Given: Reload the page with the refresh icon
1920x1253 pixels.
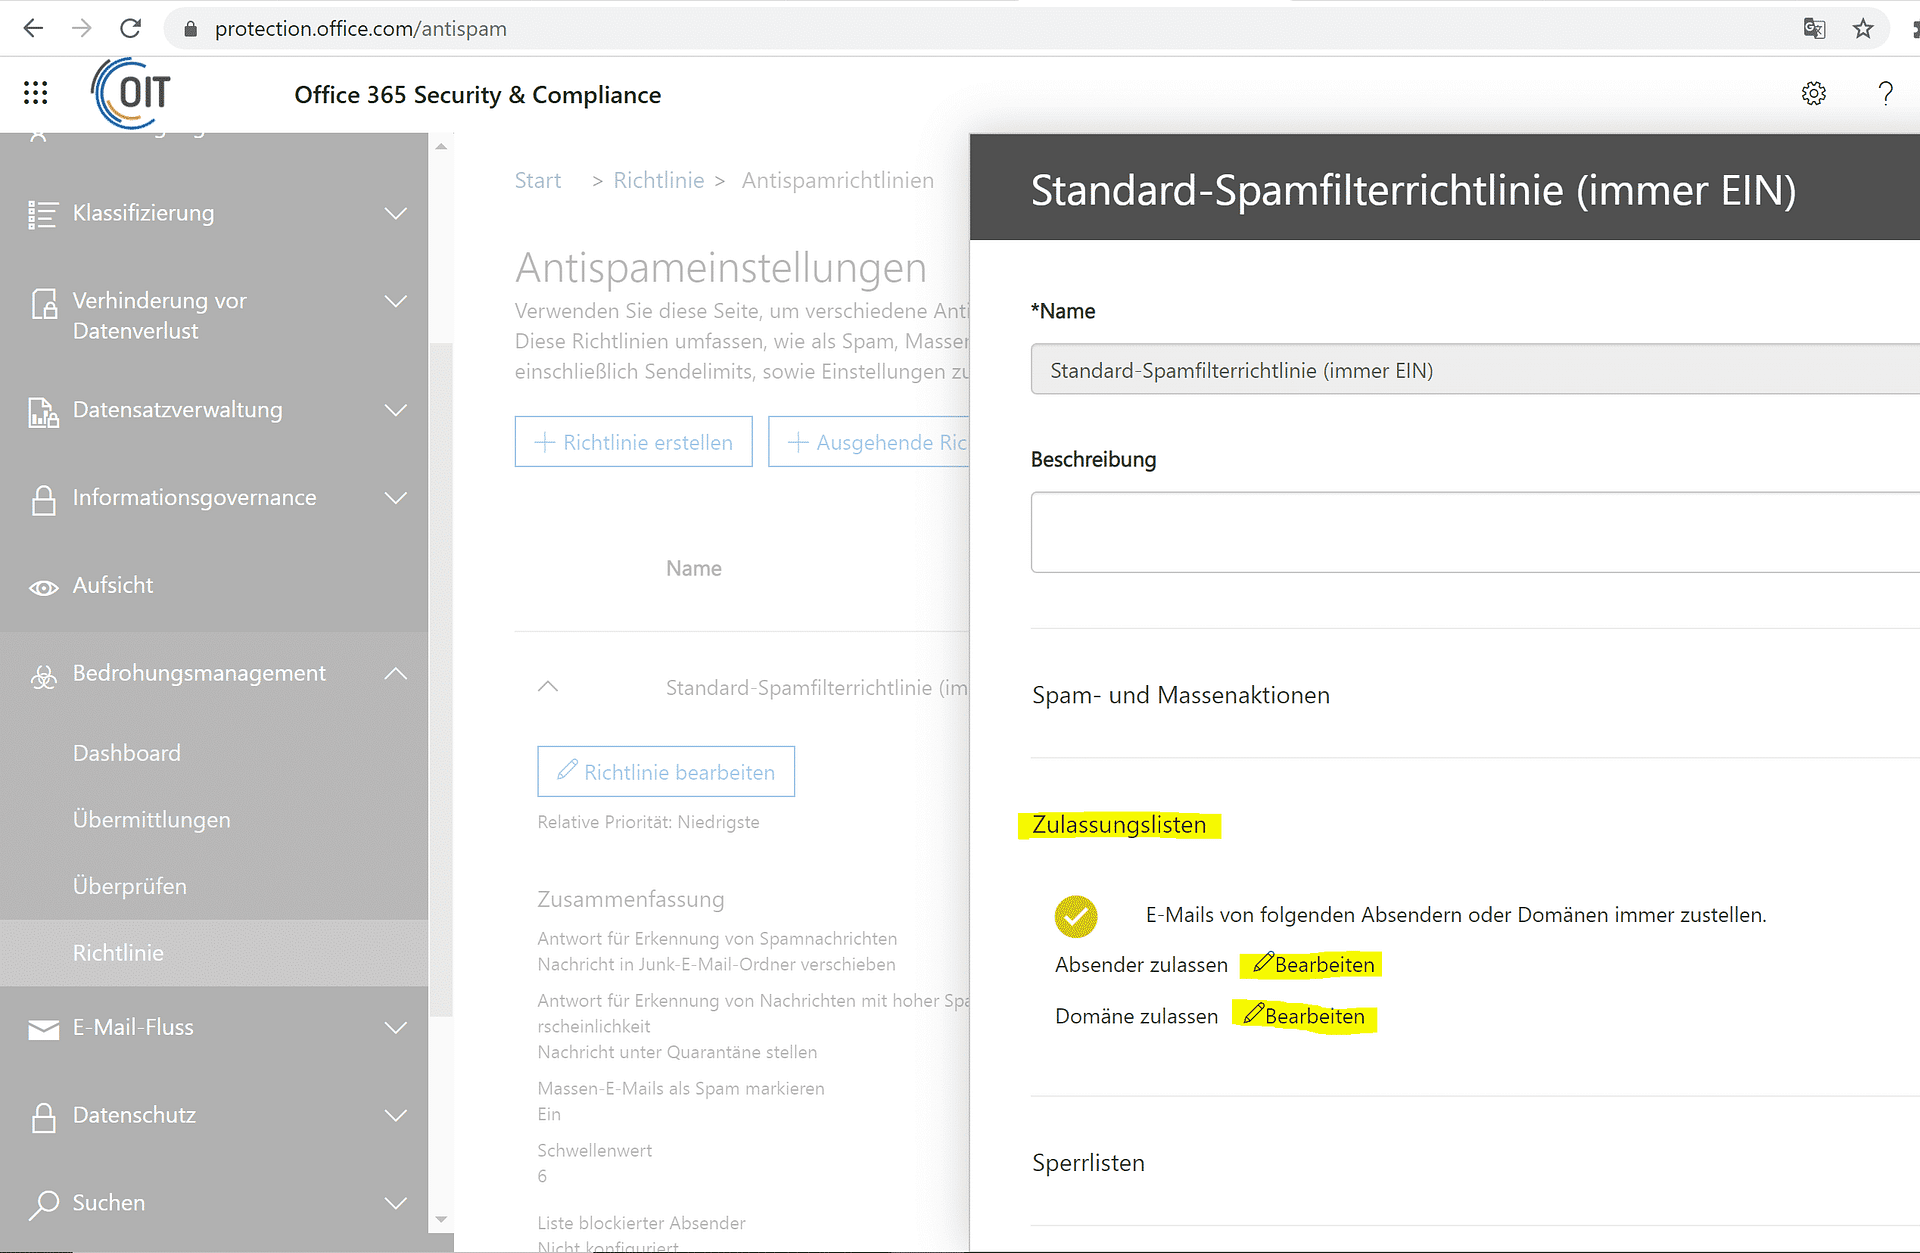Looking at the screenshot, I should (130, 28).
